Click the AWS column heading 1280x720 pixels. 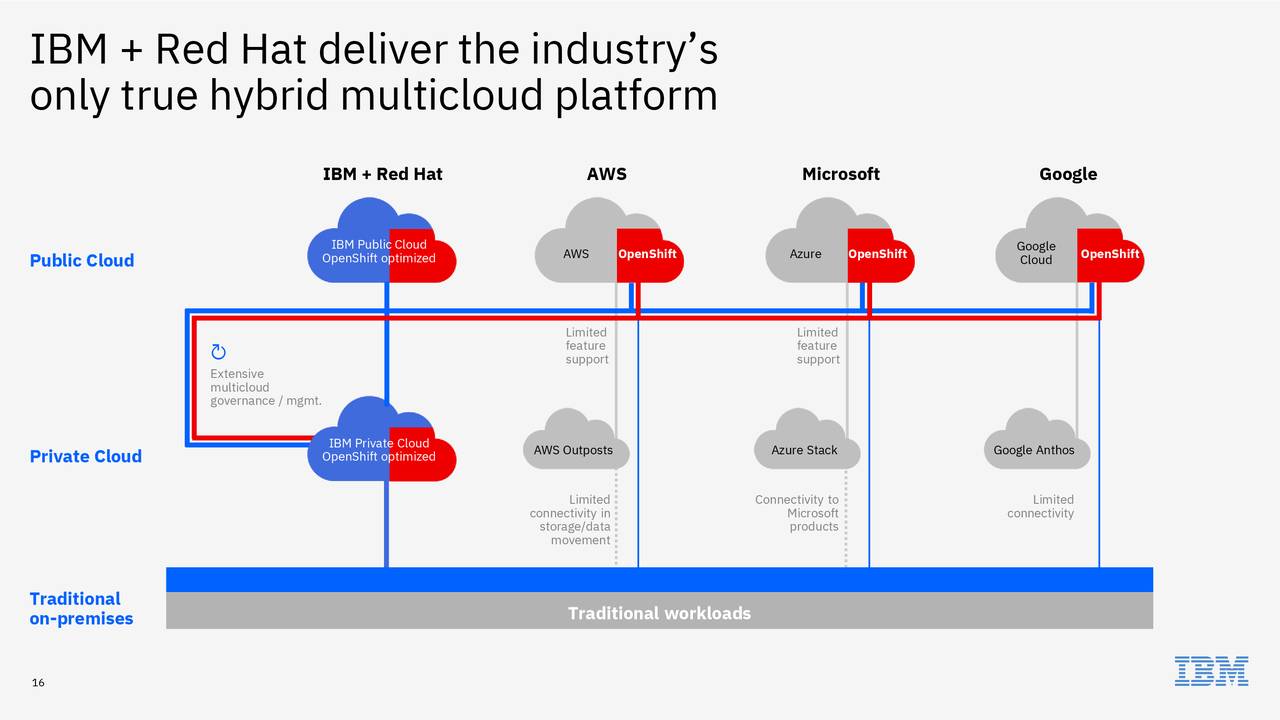607,174
